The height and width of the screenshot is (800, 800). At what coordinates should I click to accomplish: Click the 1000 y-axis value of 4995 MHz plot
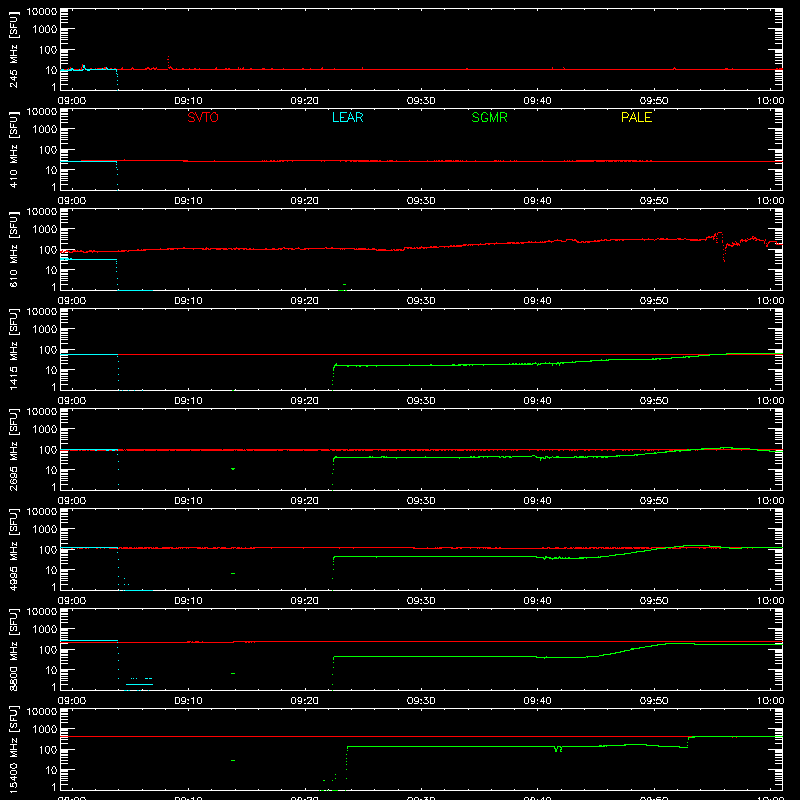coord(45,530)
